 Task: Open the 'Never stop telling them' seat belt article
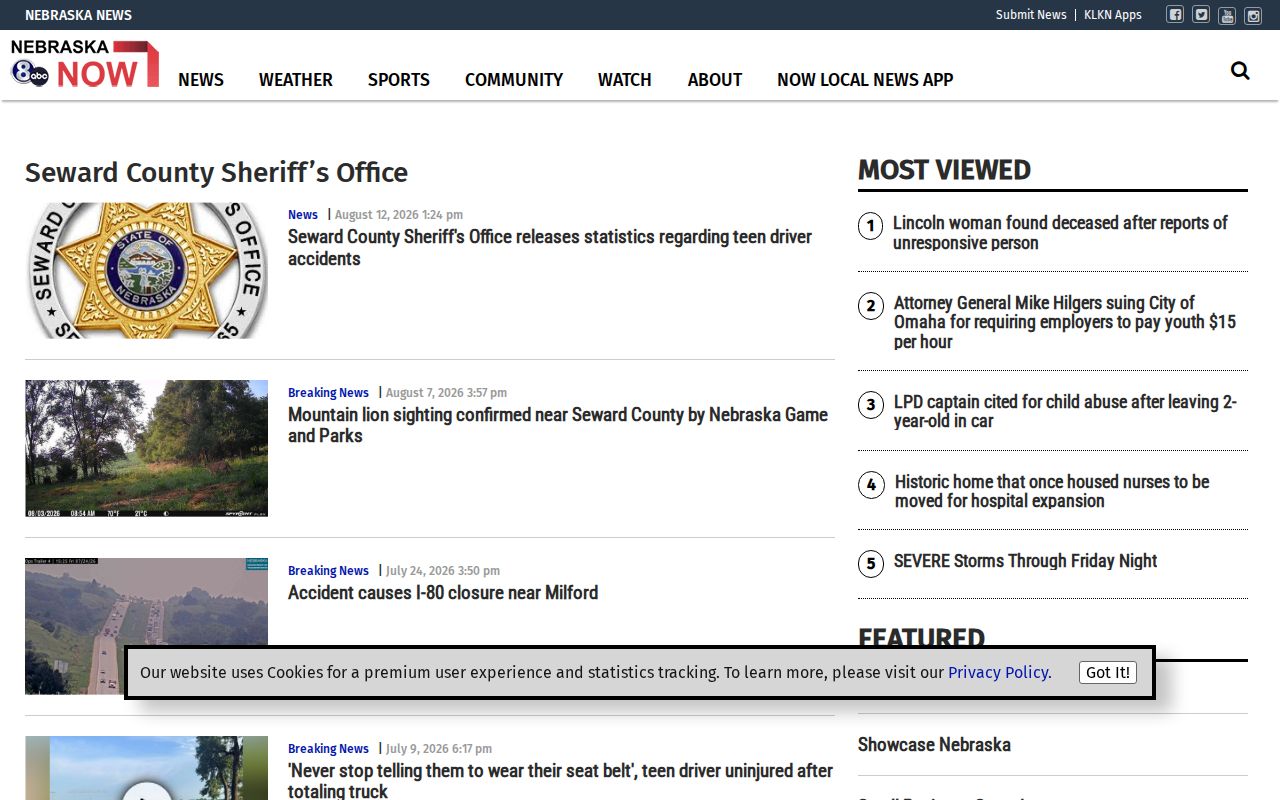coord(560,781)
